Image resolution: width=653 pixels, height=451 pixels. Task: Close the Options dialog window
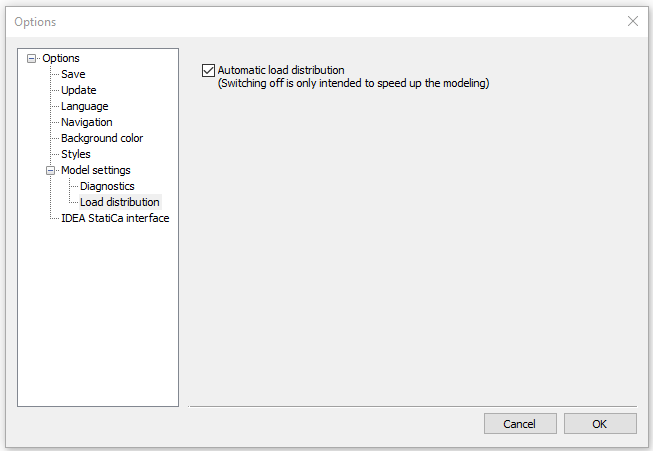click(x=633, y=21)
